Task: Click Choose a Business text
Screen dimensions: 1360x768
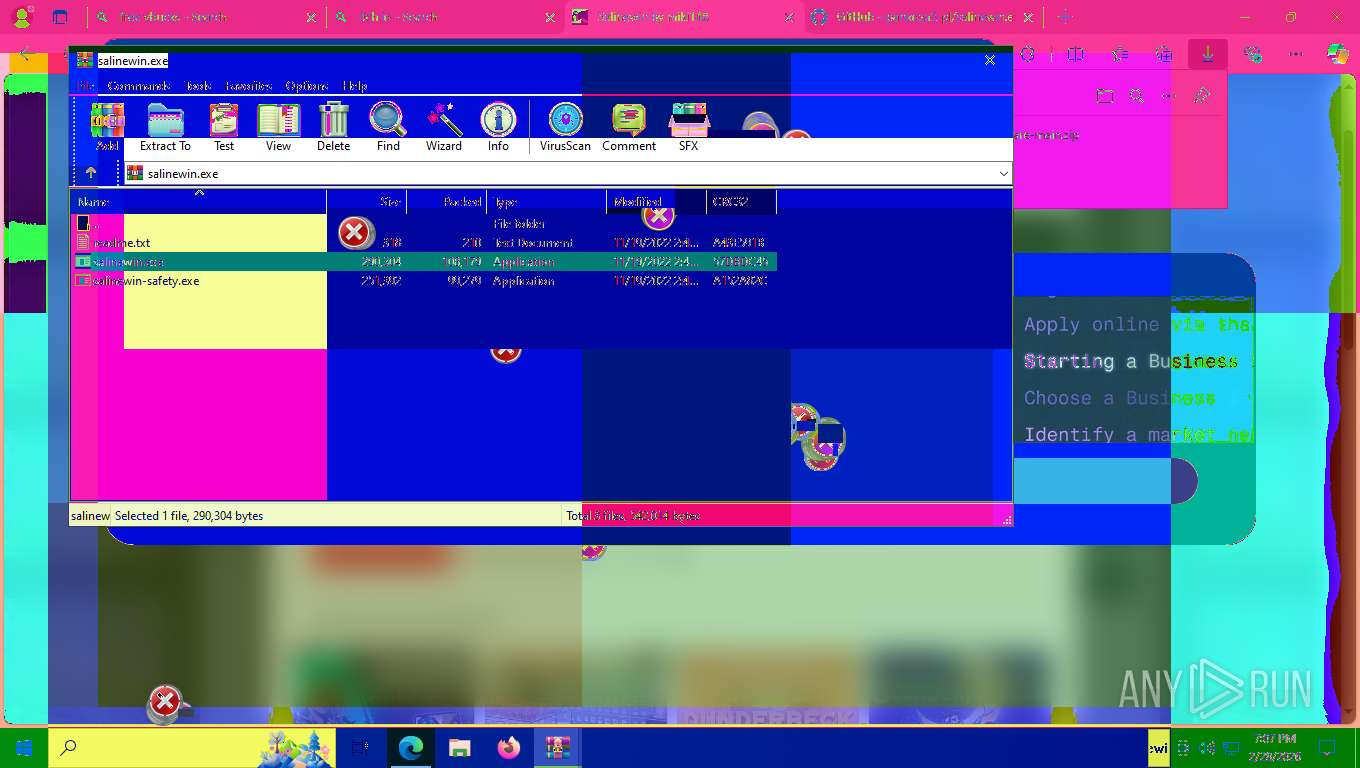Action: click(1119, 398)
